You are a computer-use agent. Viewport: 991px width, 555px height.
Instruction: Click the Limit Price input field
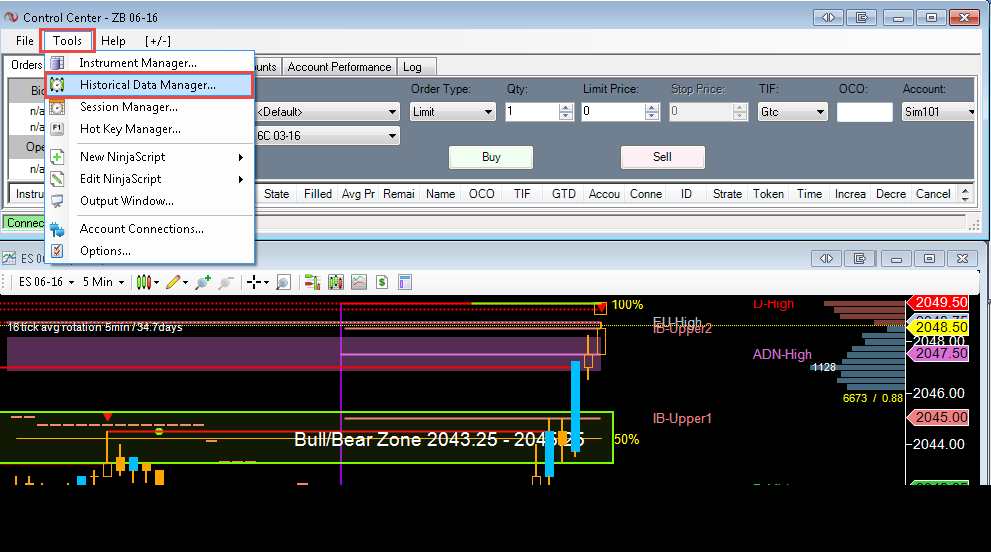(613, 112)
